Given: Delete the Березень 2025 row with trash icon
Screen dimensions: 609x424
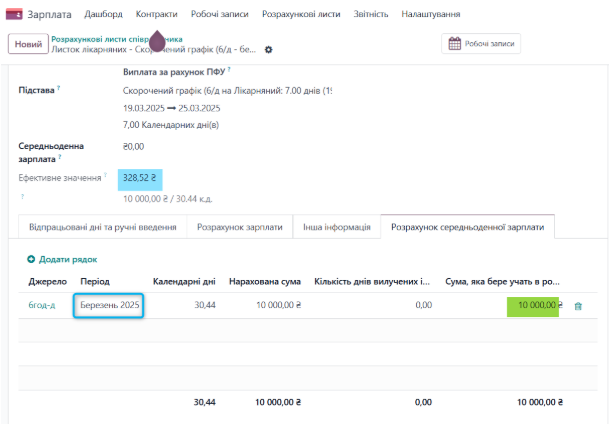Looking at the screenshot, I should (x=578, y=306).
